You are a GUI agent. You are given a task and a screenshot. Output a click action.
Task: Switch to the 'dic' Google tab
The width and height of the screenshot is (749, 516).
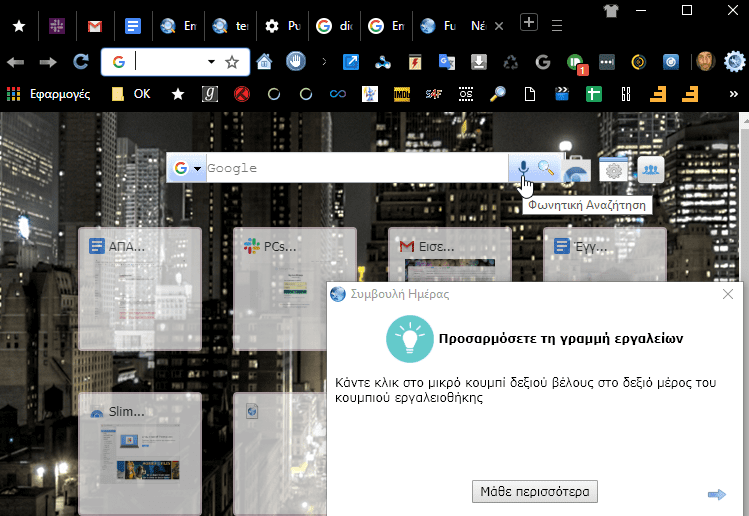(x=334, y=26)
